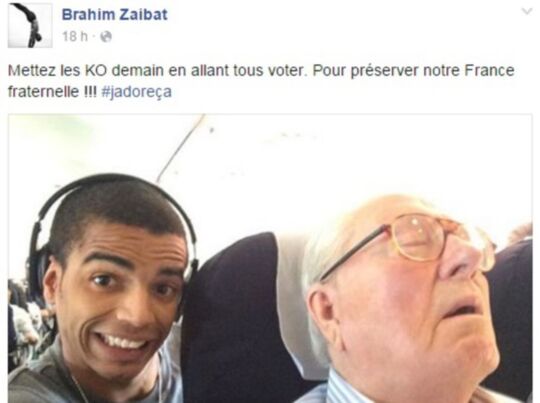This screenshot has height=403, width=540.
Task: Open the poster's profile picture thumbnail
Action: pyautogui.click(x=30, y=25)
